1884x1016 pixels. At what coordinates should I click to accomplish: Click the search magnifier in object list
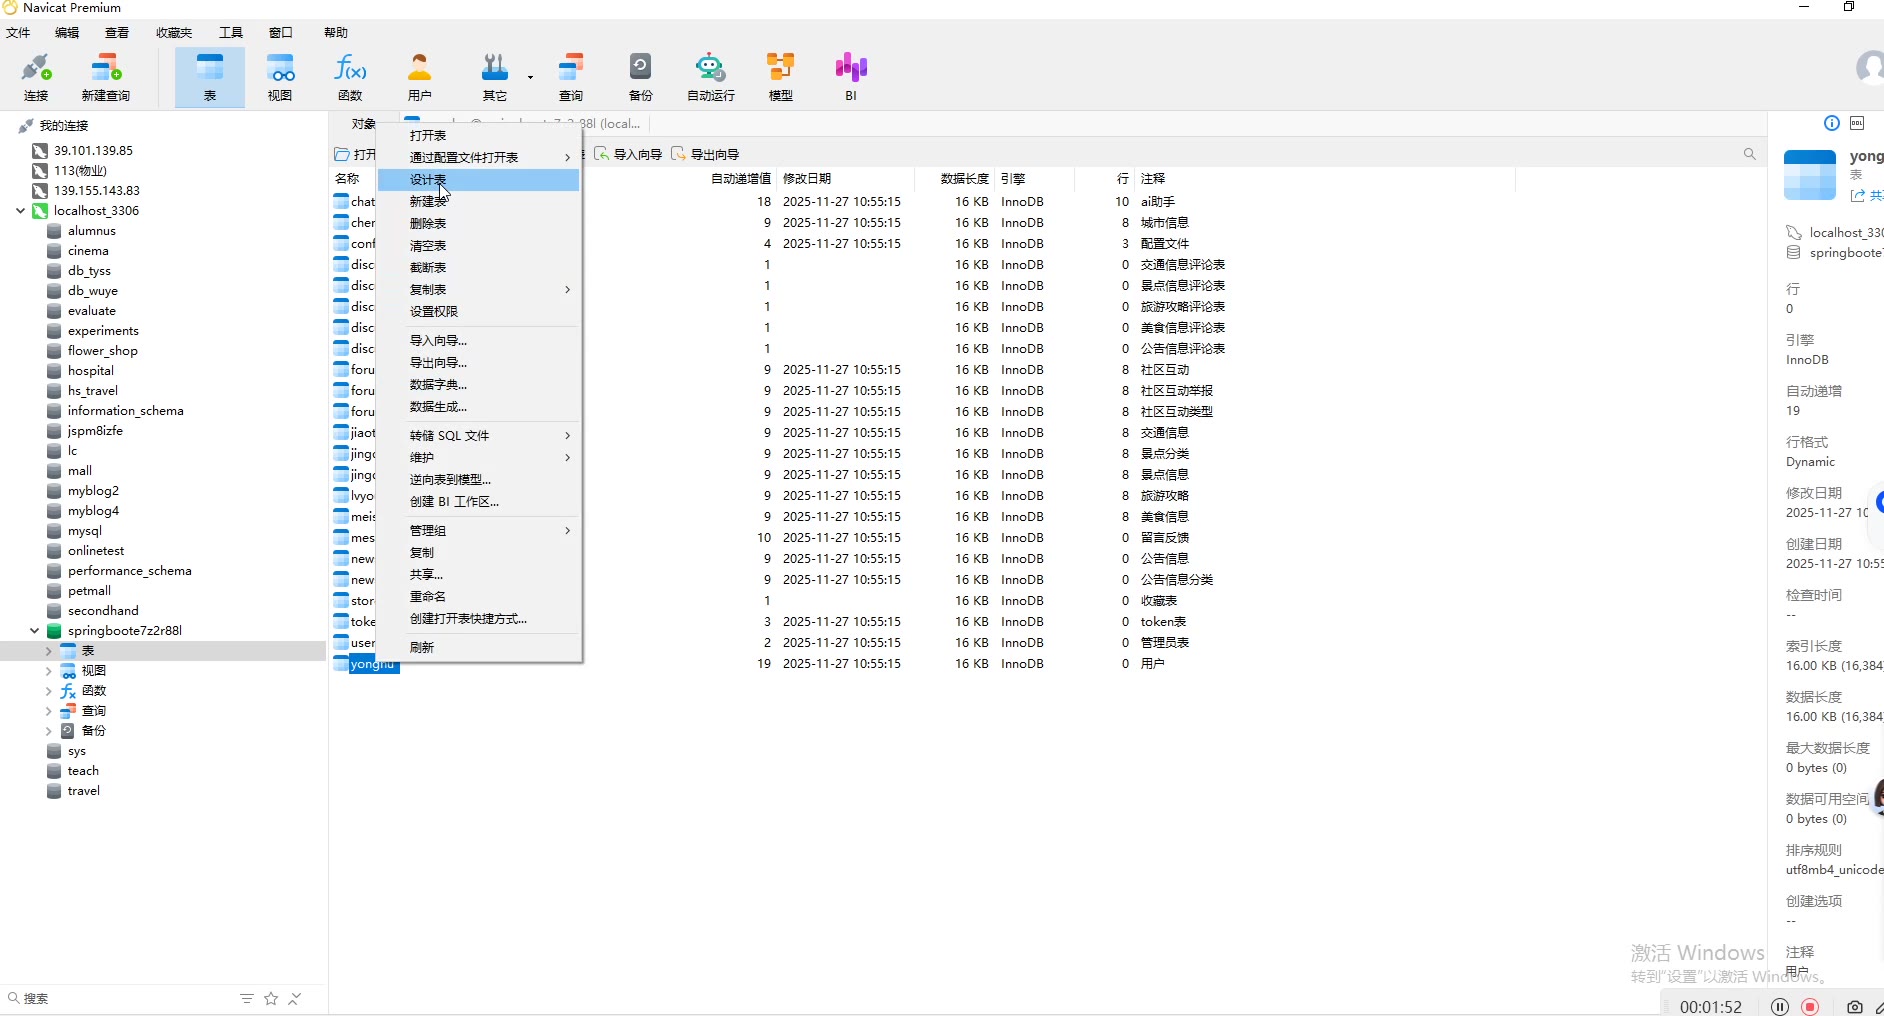1749,154
